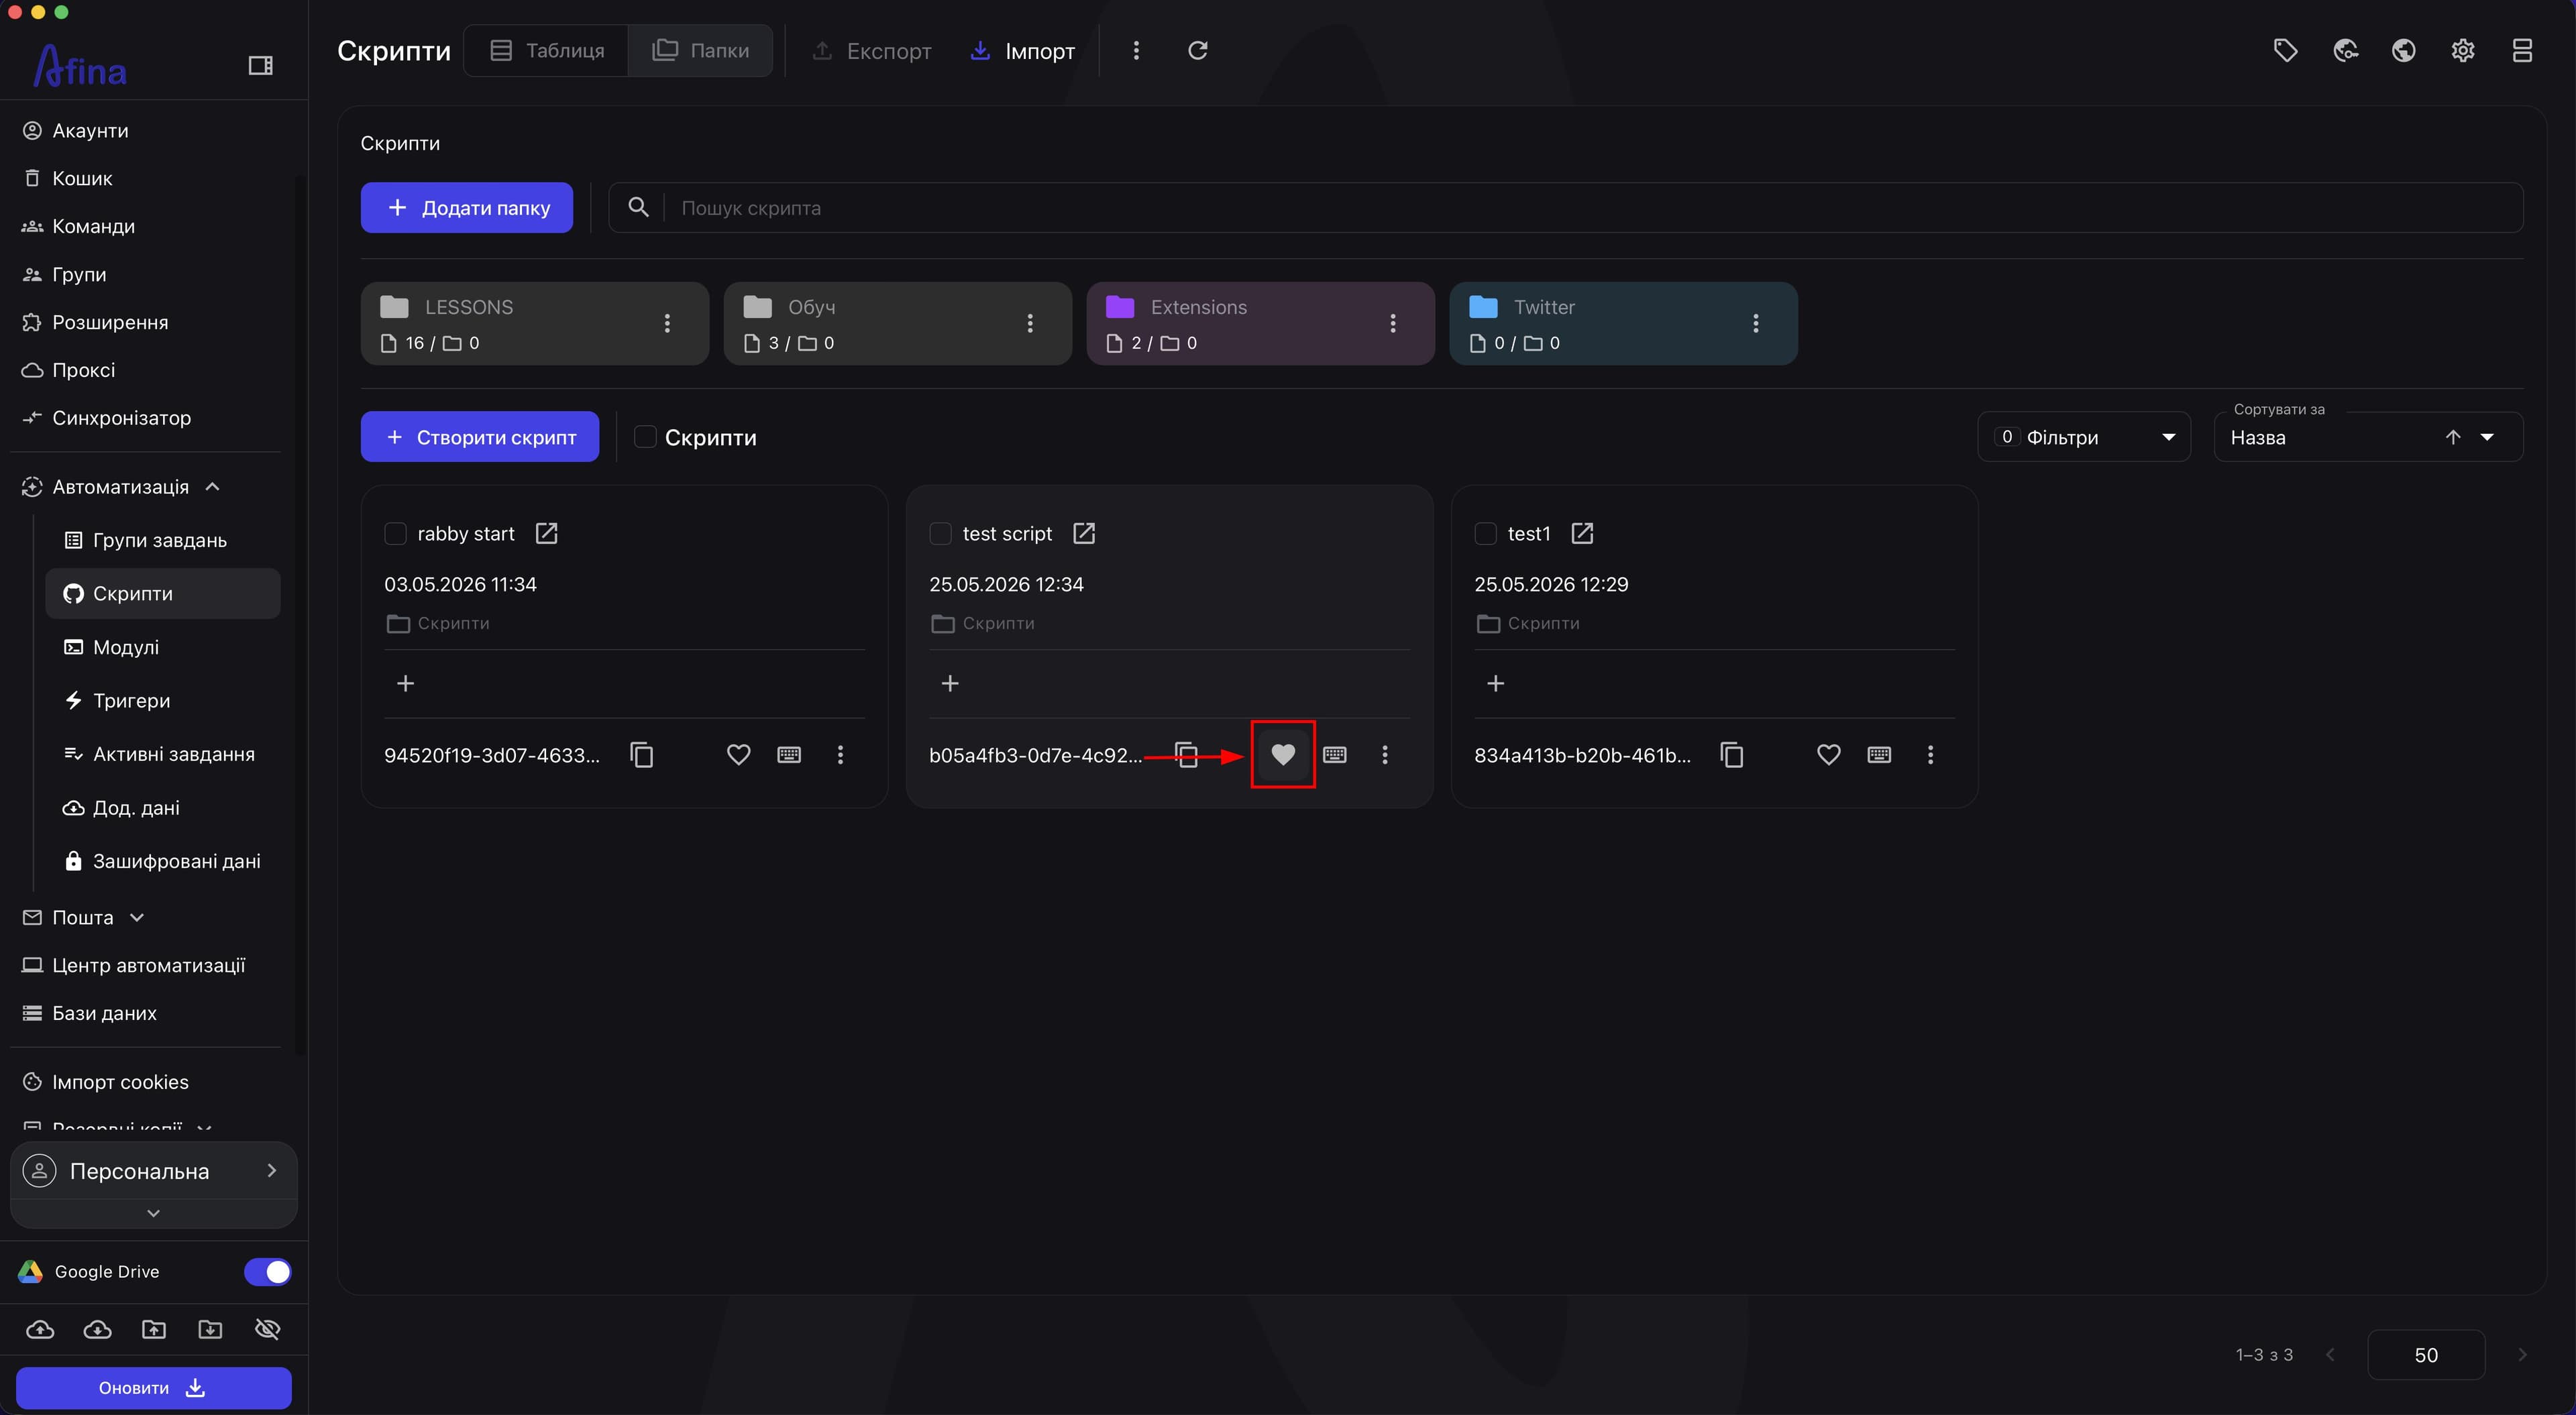Viewport: 2576px width, 1415px height.
Task: Expand chevron below Персональна
Action: [153, 1213]
